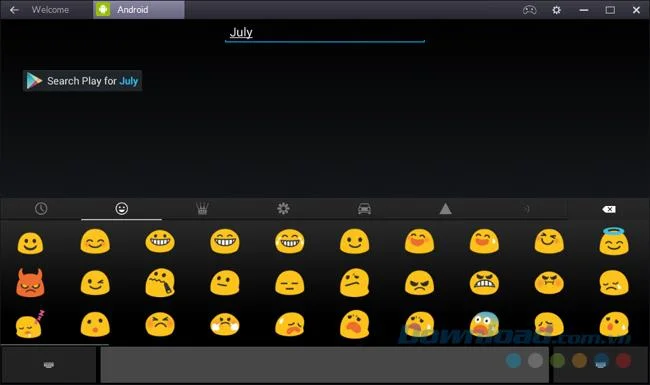
Task: Insert the red horned devil emoji
Action: [x=30, y=283]
